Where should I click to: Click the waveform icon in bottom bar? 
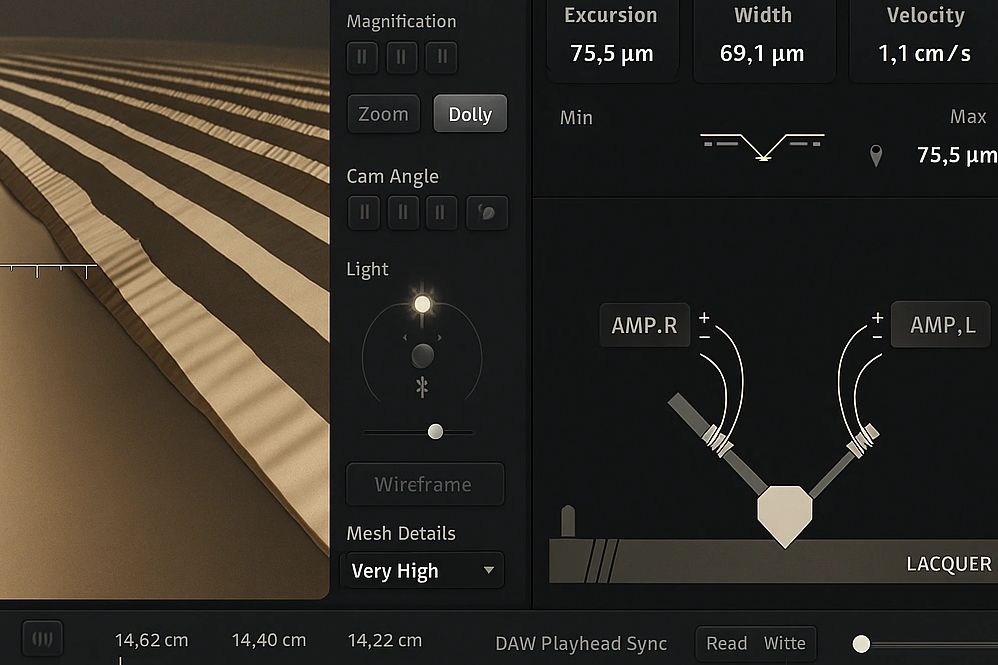pos(42,638)
